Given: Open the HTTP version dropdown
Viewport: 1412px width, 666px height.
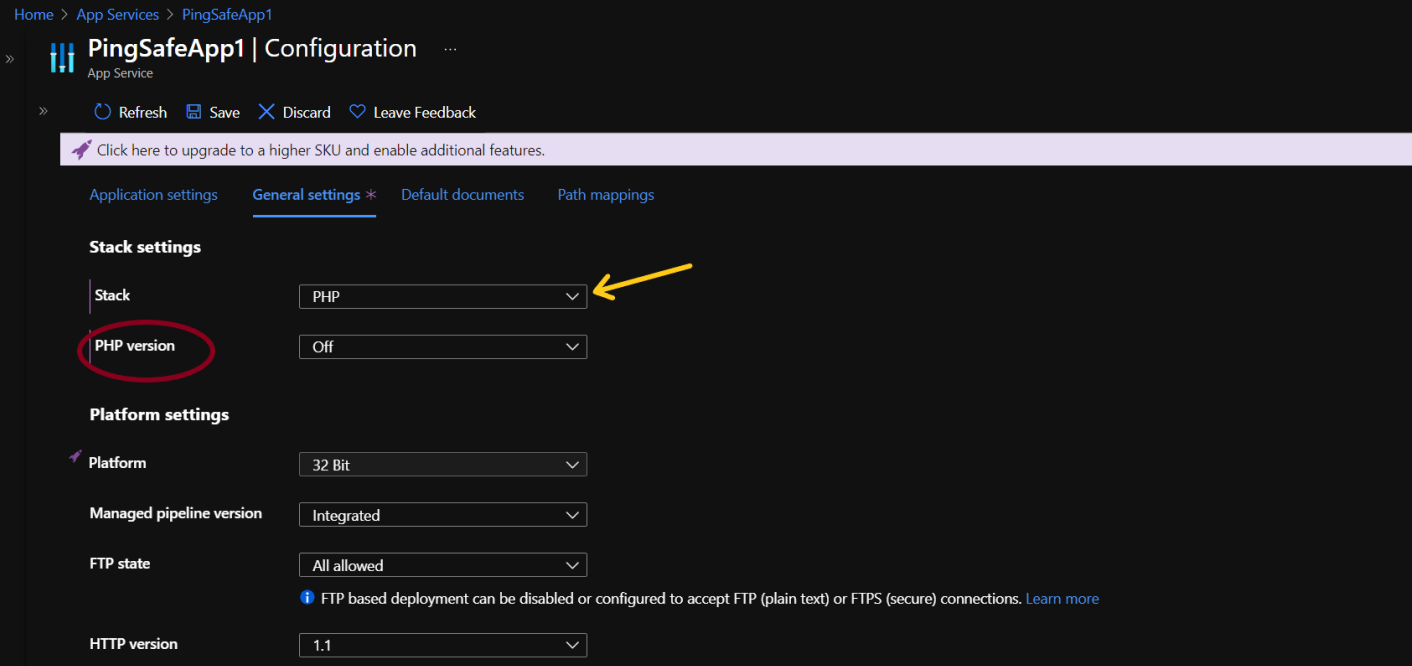Looking at the screenshot, I should tap(442, 645).
